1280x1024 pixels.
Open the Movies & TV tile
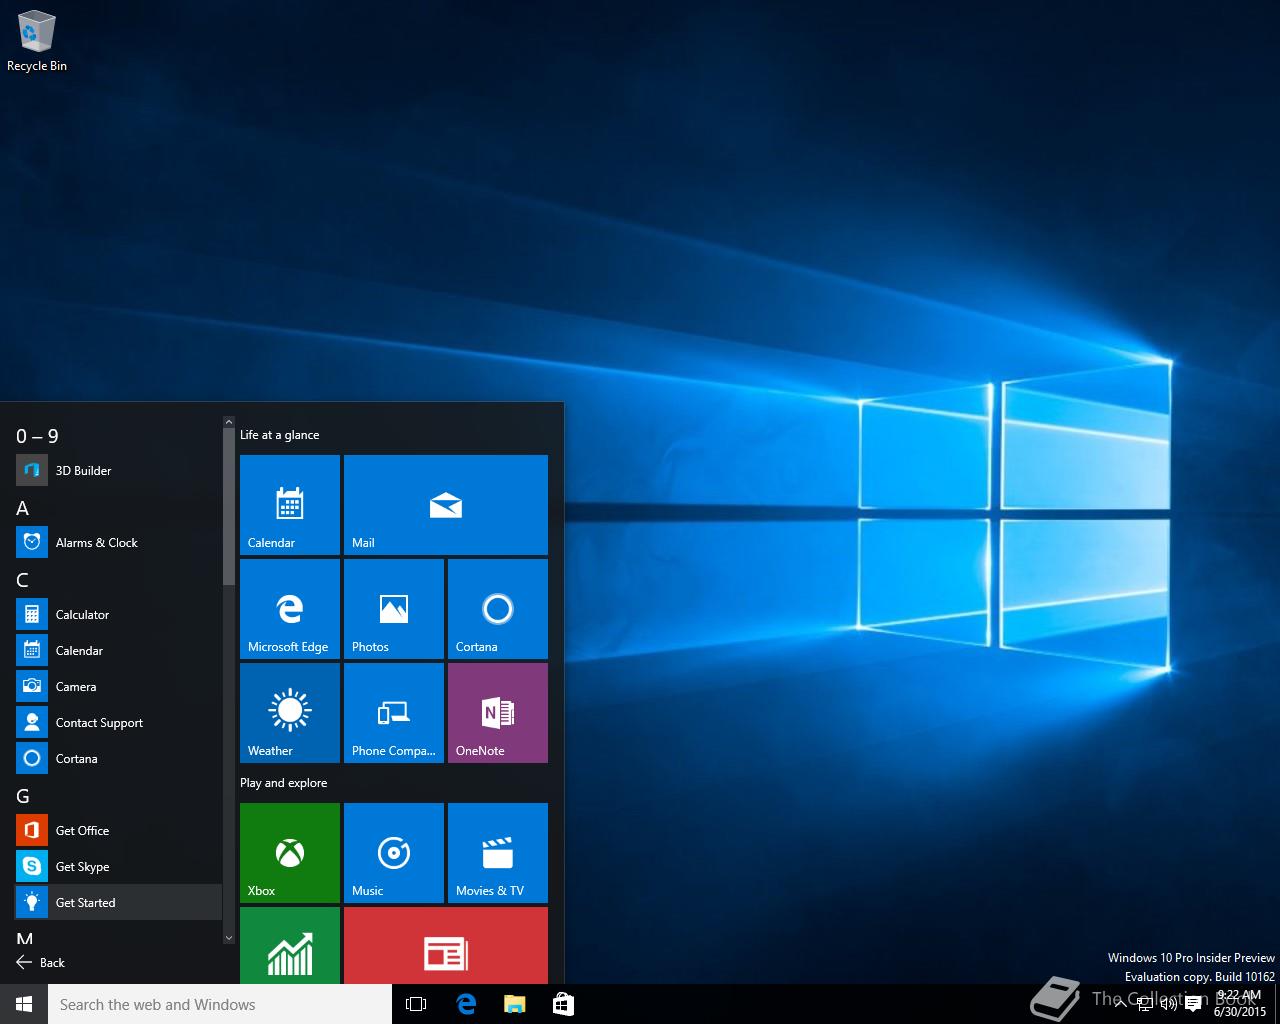(498, 853)
